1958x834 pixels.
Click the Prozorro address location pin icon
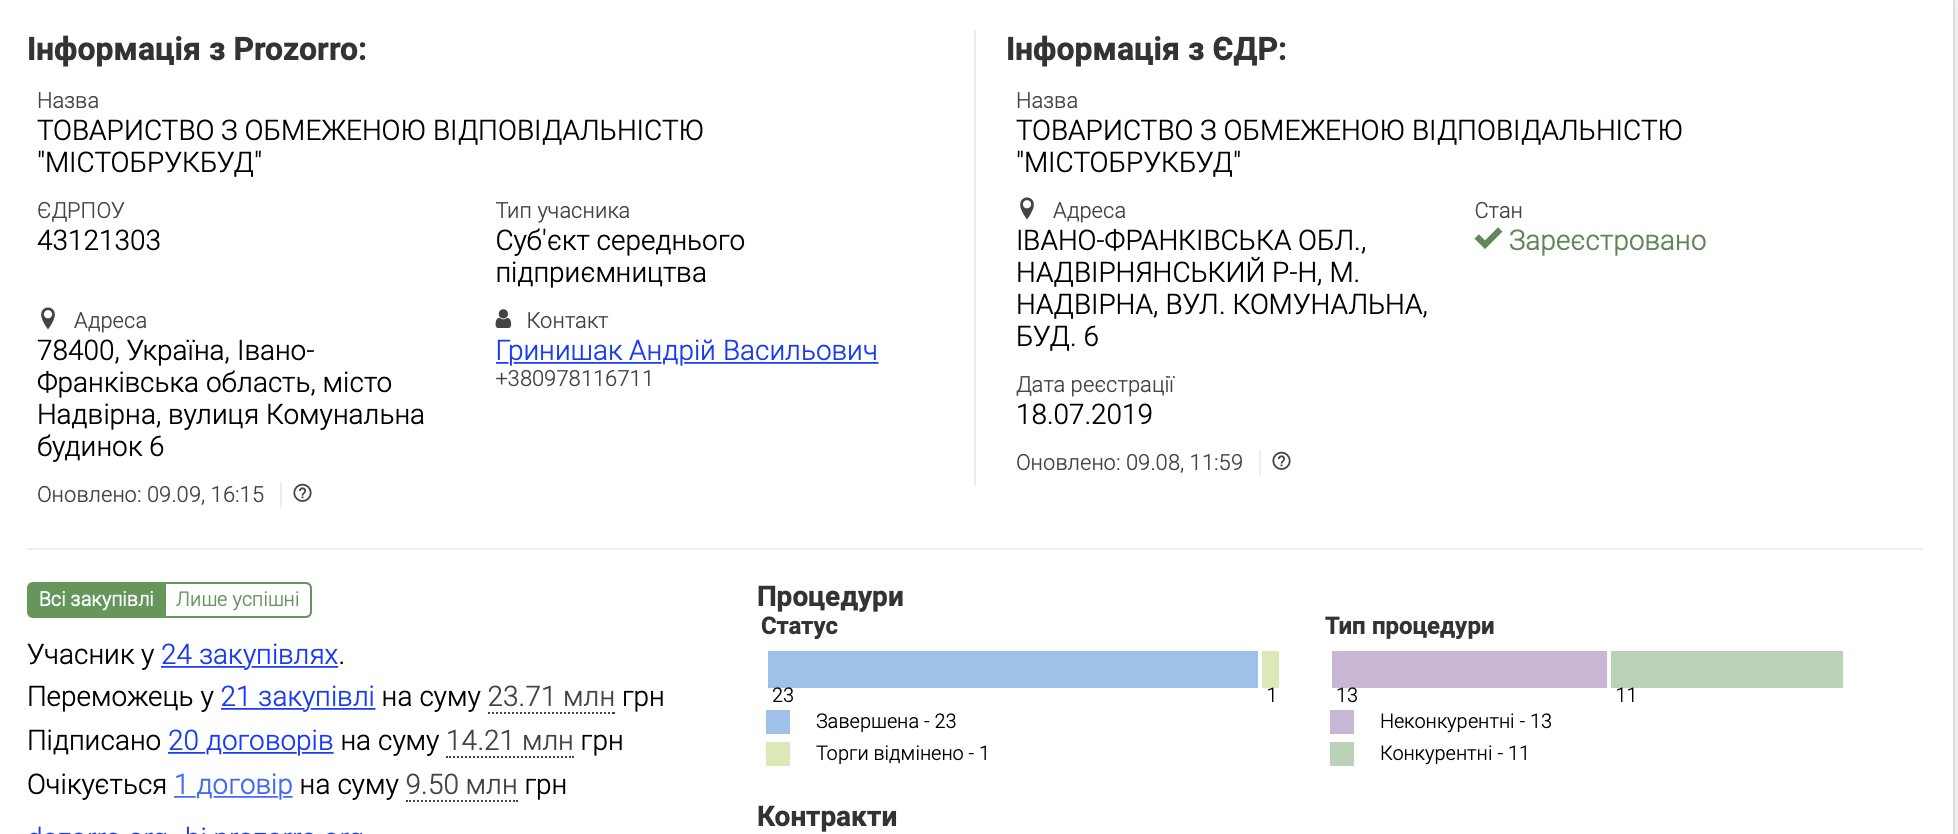(x=47, y=319)
